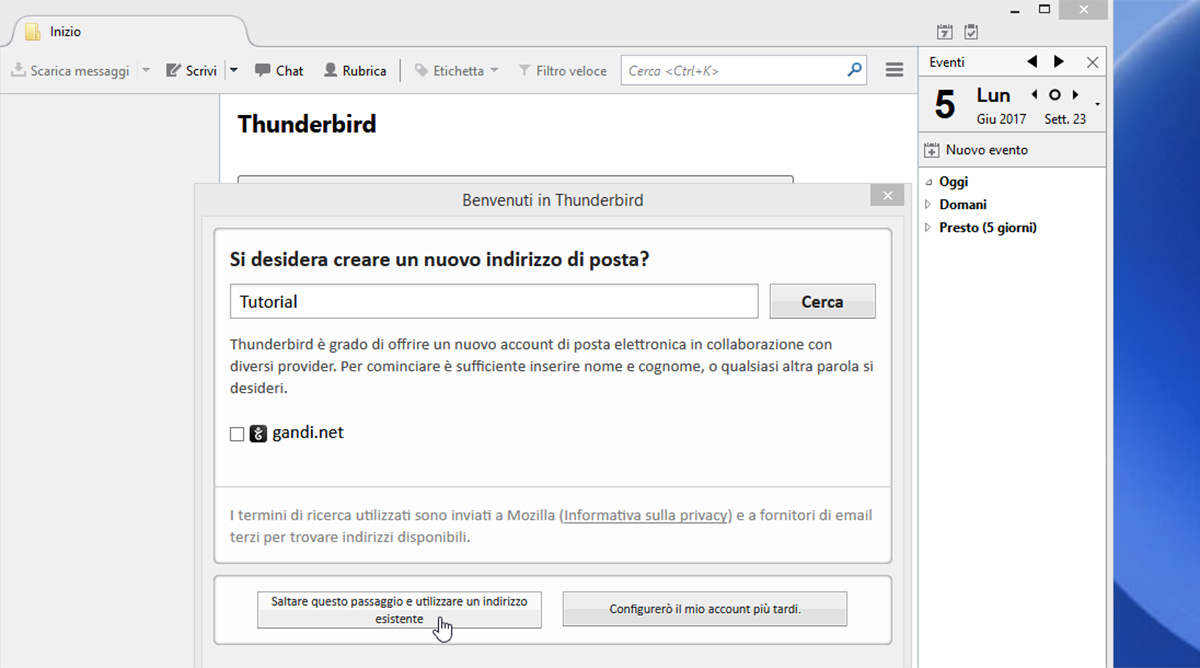The width and height of the screenshot is (1200, 668).
Task: Click Nuovo evento button
Action: (x=976, y=150)
